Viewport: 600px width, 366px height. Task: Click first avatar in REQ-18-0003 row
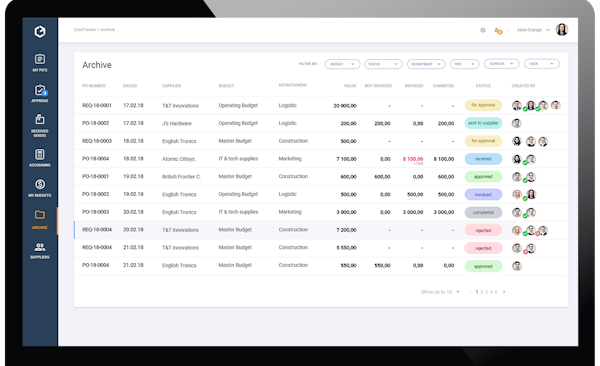pyautogui.click(x=517, y=141)
